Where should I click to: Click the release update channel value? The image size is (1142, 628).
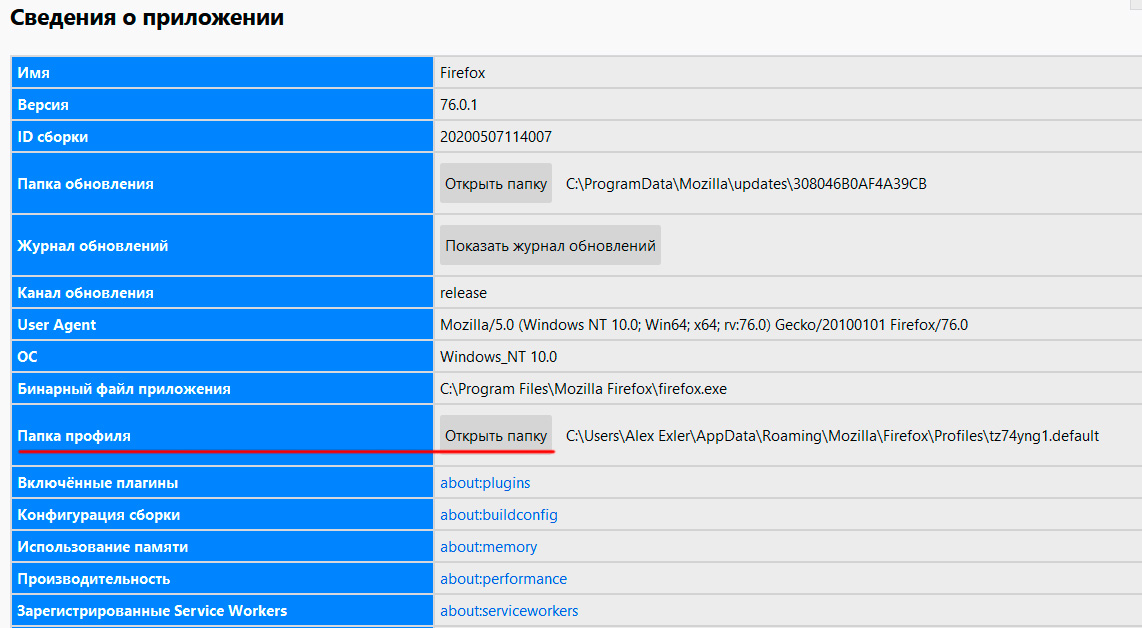click(x=463, y=293)
